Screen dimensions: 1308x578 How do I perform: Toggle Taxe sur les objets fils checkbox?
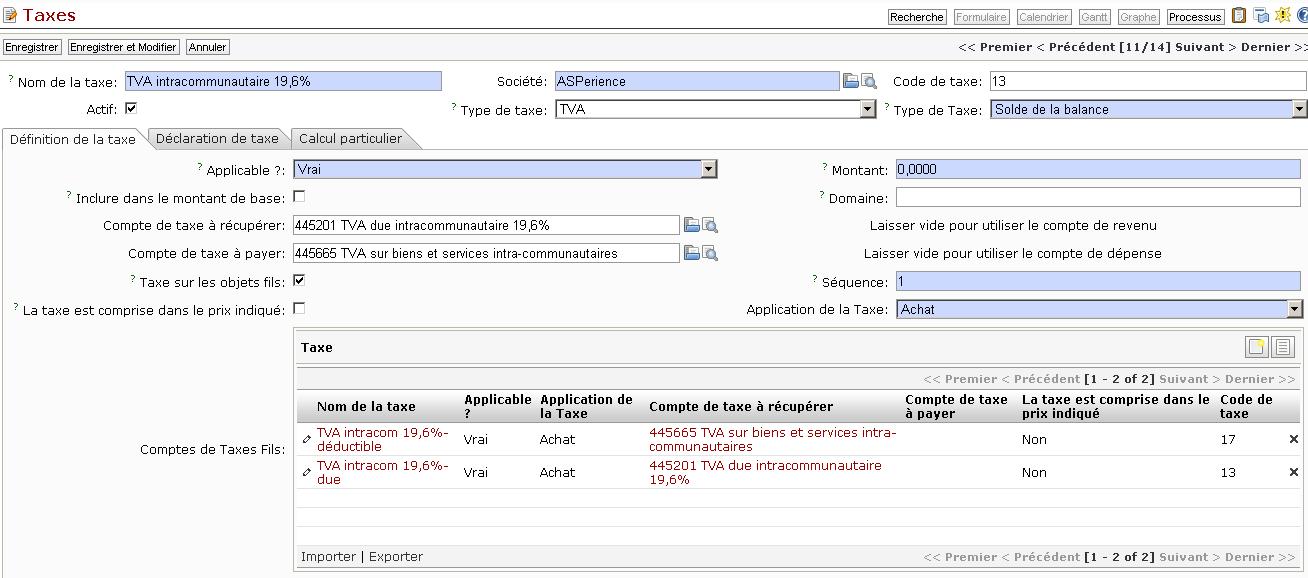coord(299,281)
